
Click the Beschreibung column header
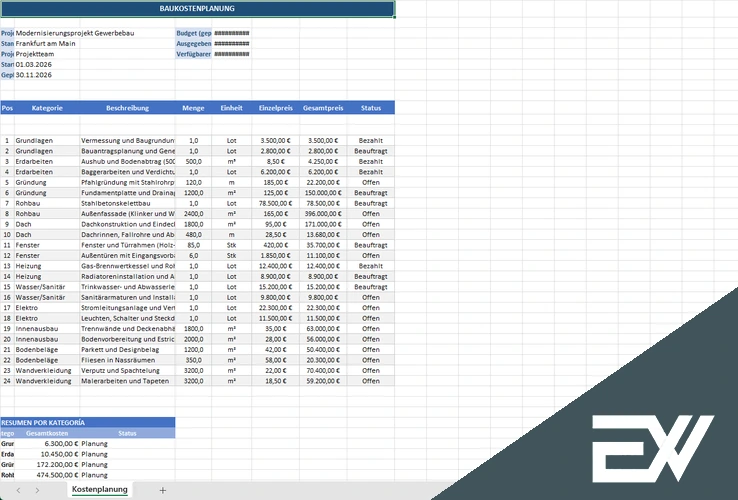pyautogui.click(x=128, y=108)
